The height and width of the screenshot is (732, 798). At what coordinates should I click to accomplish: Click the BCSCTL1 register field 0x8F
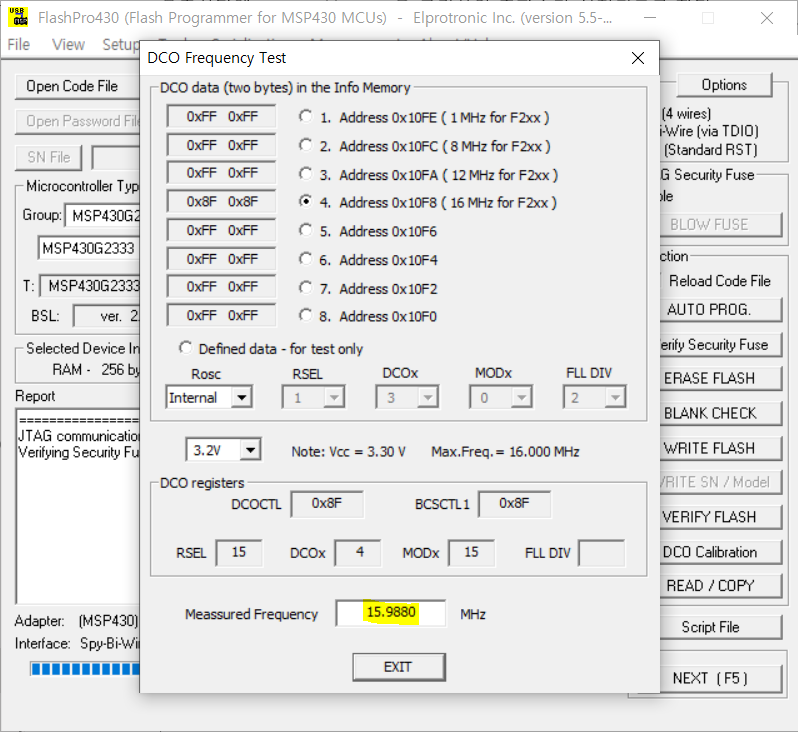pos(514,504)
